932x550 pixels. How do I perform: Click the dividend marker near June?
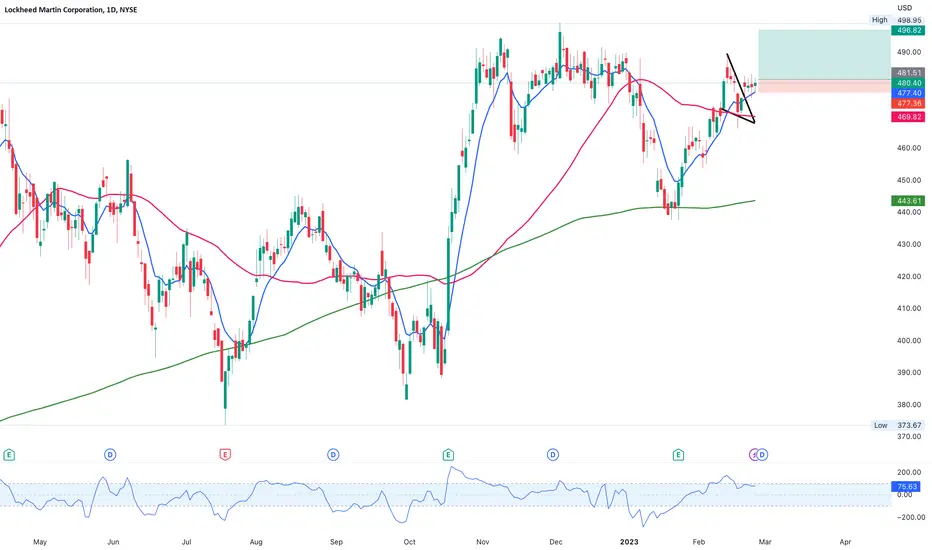(110, 455)
